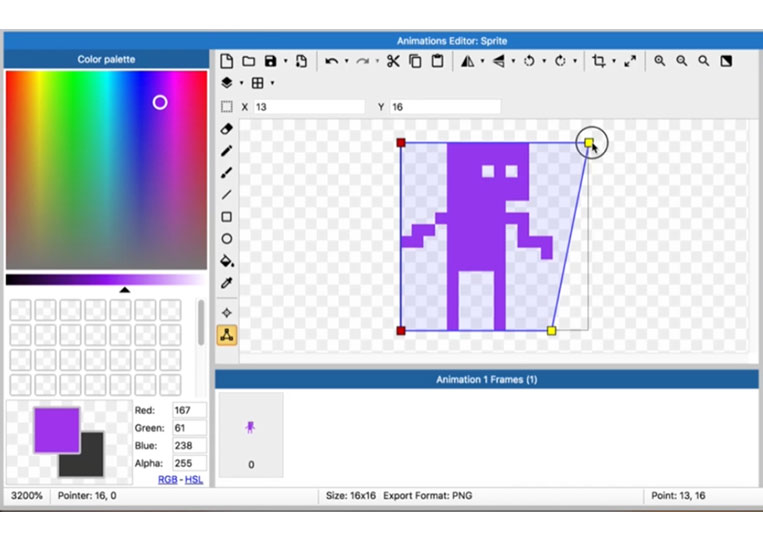The width and height of the screenshot is (763, 541).
Task: Open the save options dropdown arrow
Action: point(285,61)
